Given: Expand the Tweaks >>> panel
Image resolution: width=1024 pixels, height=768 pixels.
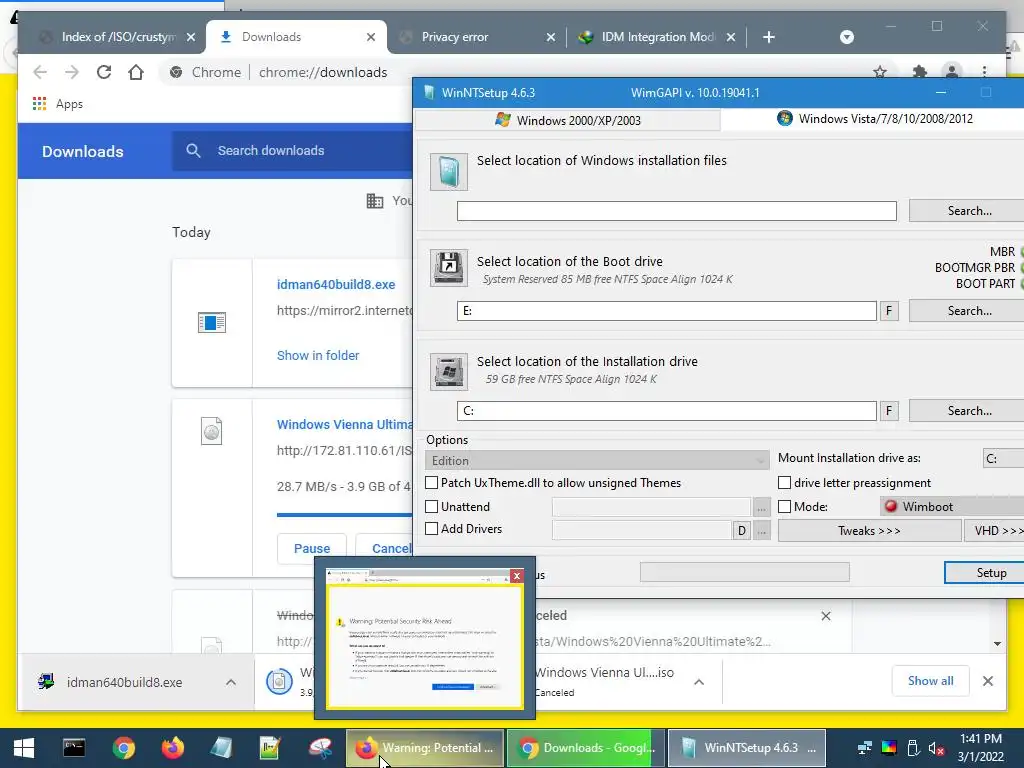Looking at the screenshot, I should tap(869, 531).
